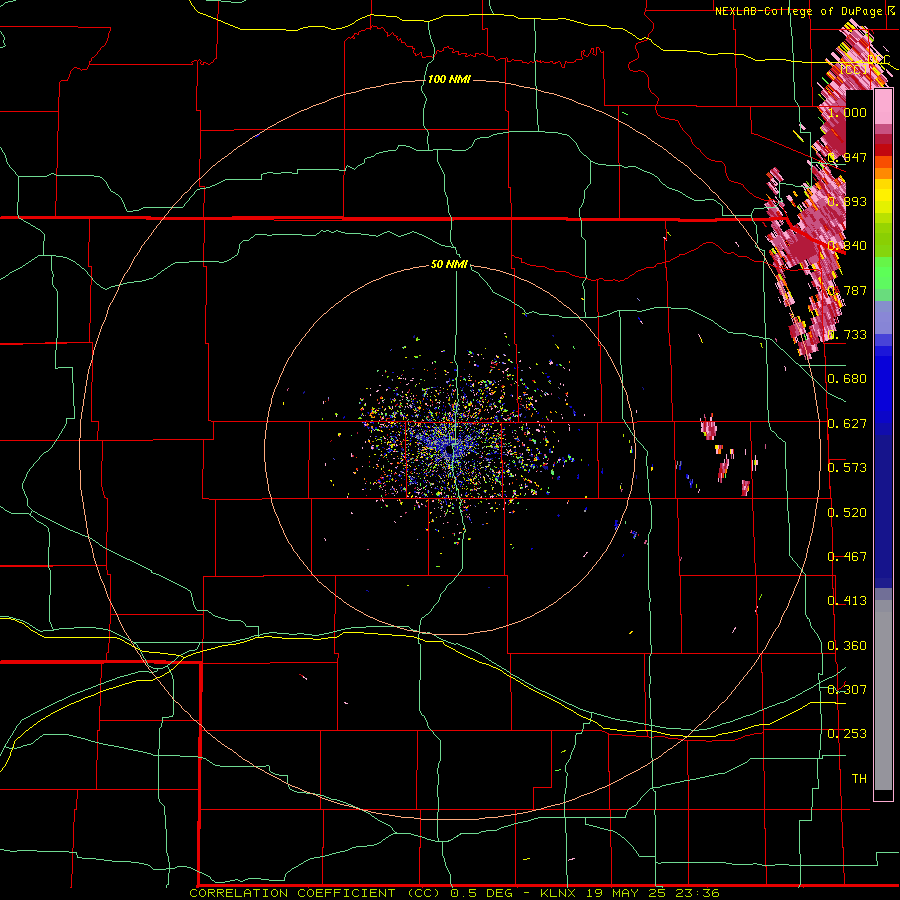
Task: Select the 0.893 value on the color scale
Action: tap(847, 201)
